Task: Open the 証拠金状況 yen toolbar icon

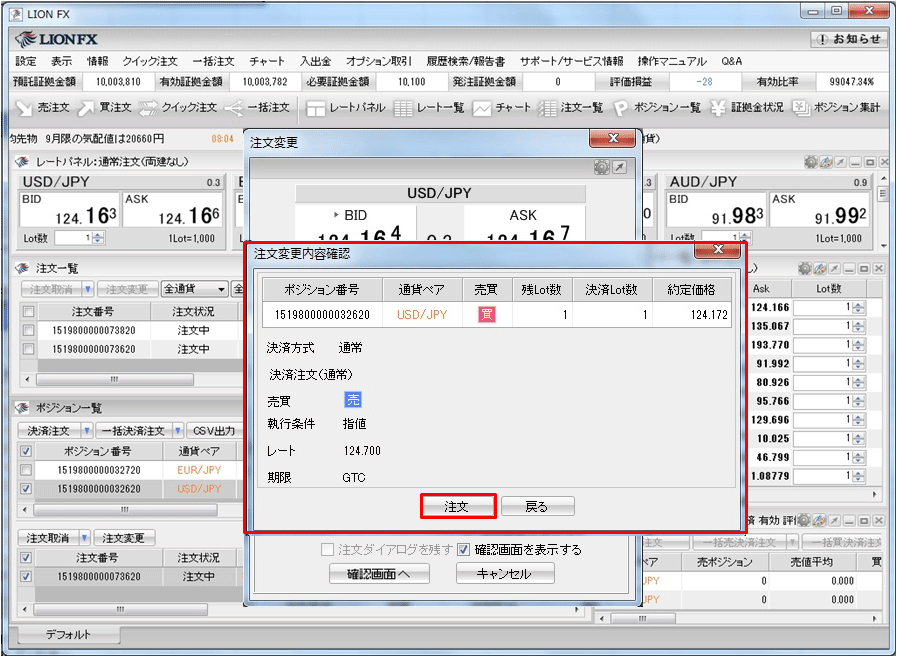Action: pyautogui.click(x=747, y=108)
